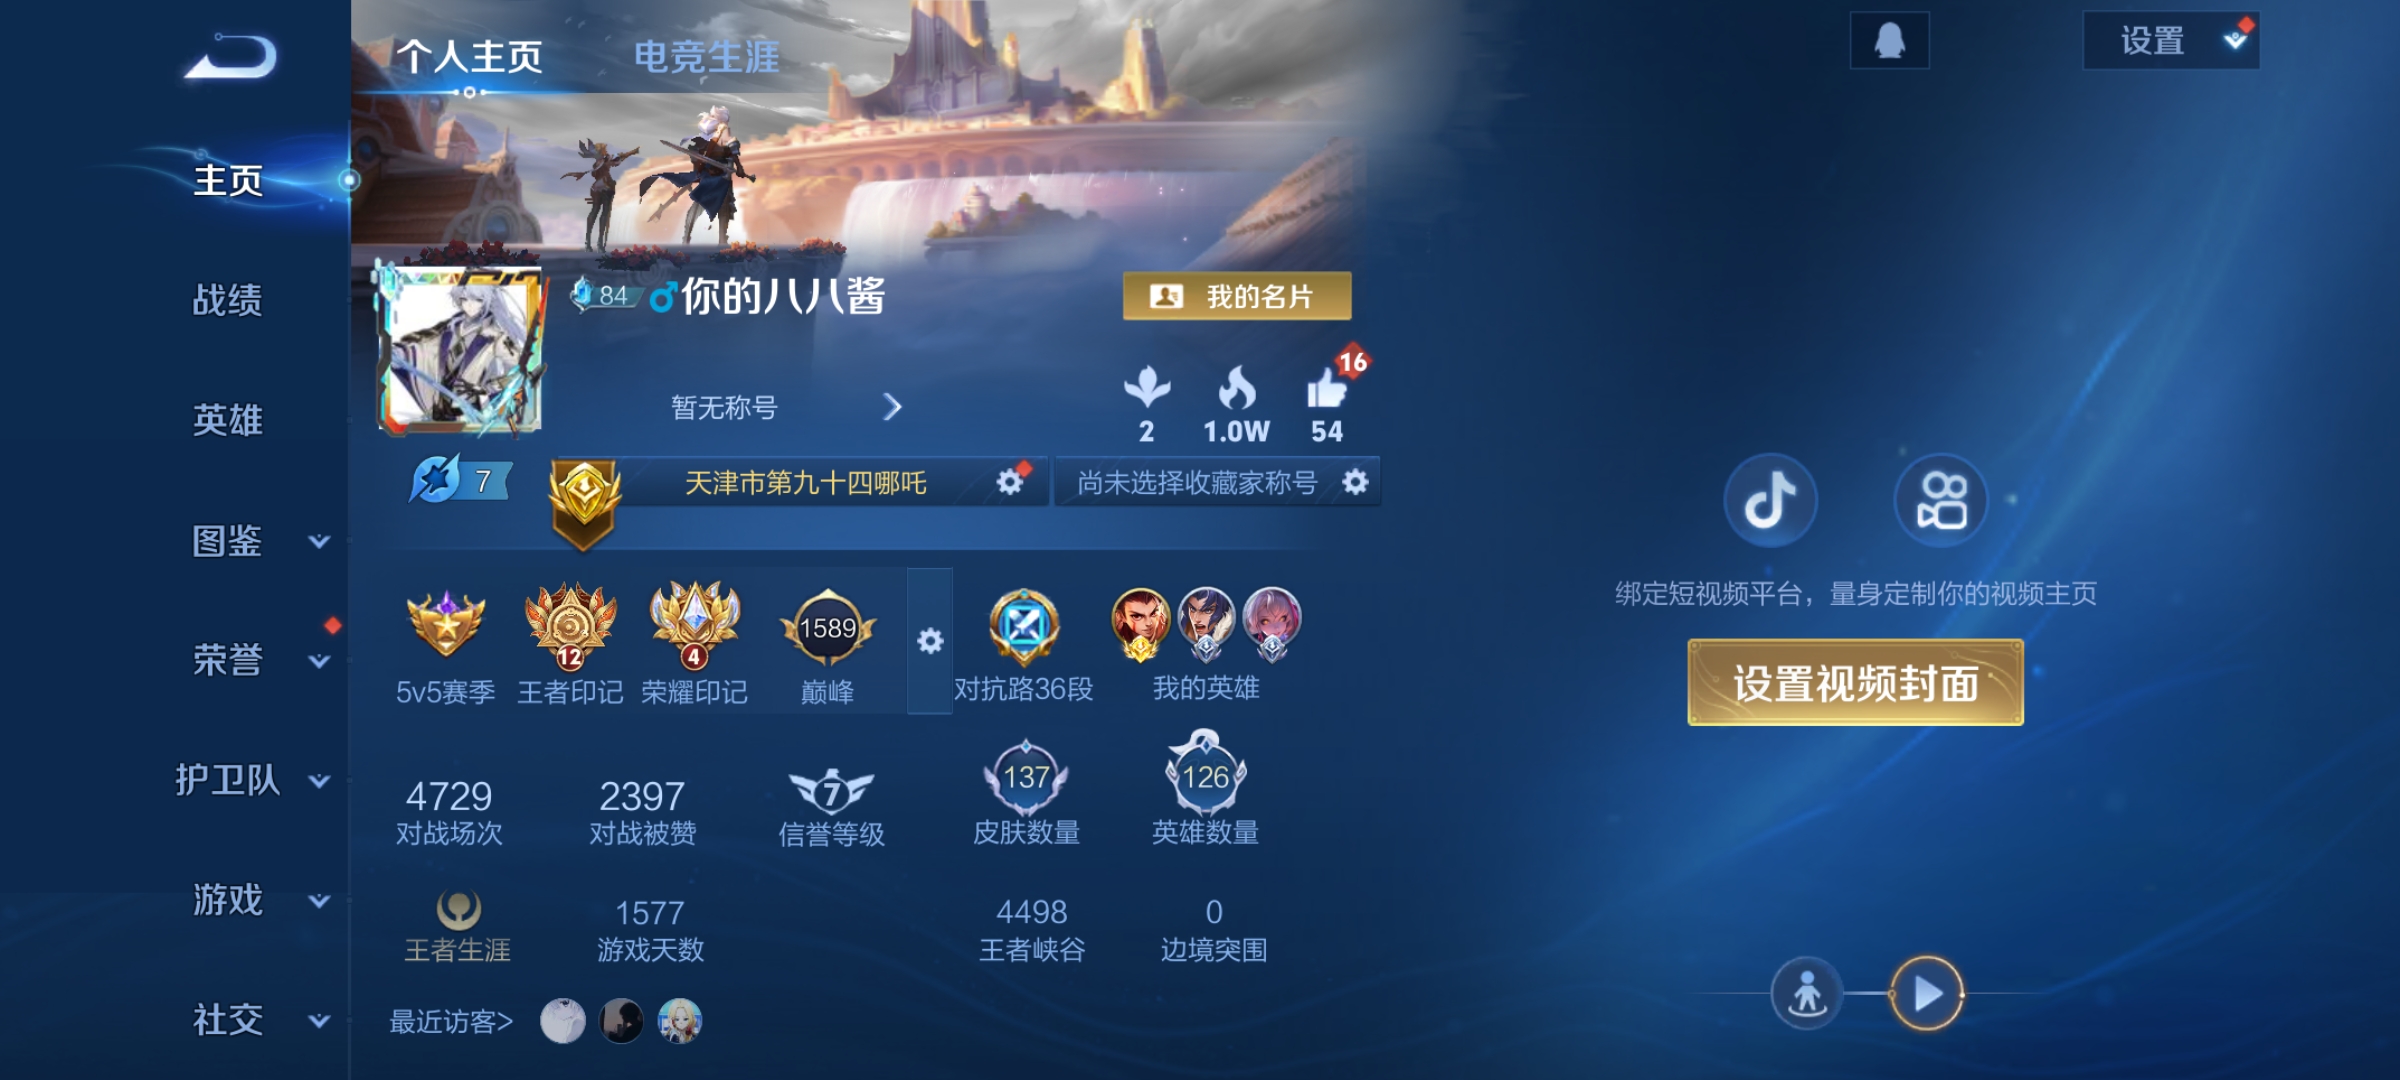Open the QQ penguin notification icon
This screenshot has width=2400, height=1080.
point(1889,41)
